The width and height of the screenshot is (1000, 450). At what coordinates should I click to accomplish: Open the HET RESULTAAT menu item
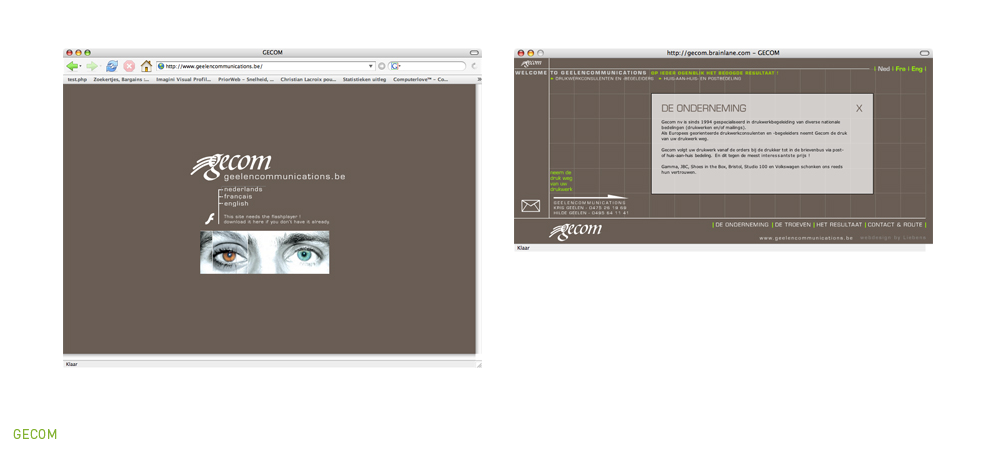(x=839, y=225)
